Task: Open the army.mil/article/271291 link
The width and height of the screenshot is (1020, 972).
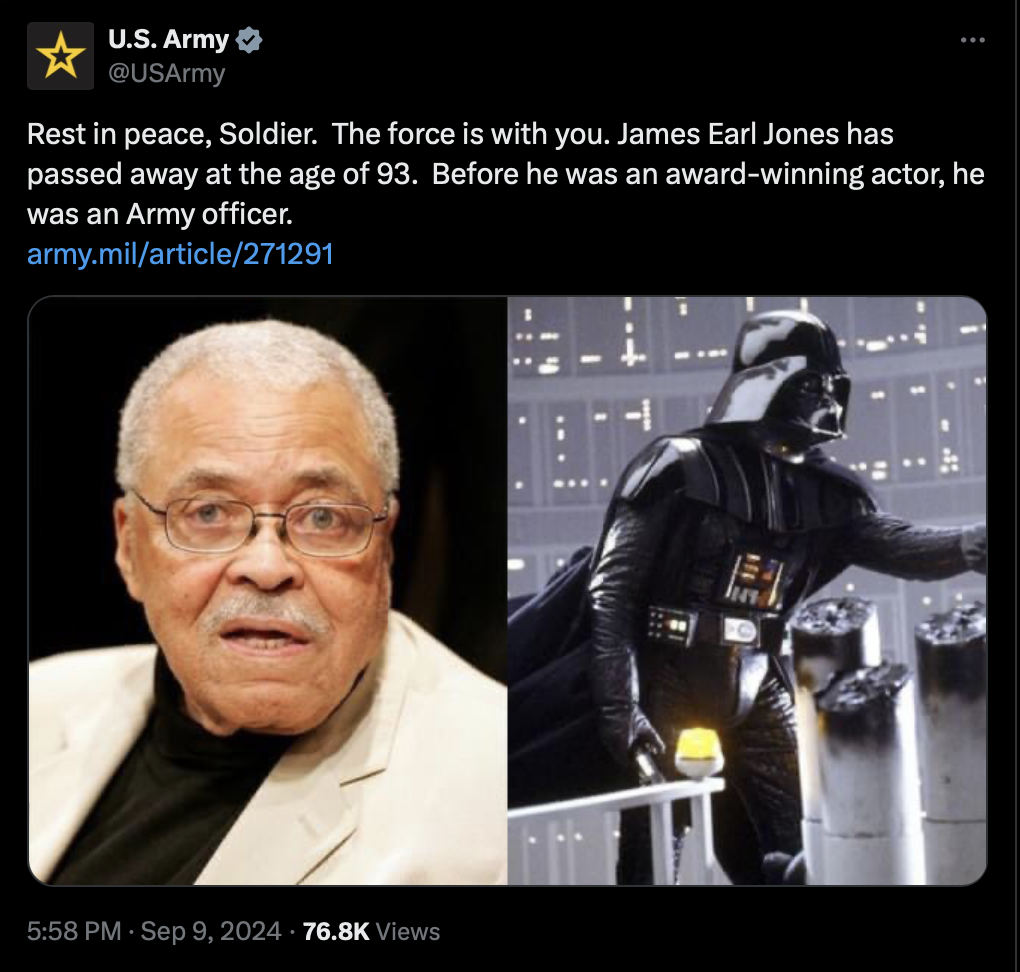Action: (x=180, y=254)
